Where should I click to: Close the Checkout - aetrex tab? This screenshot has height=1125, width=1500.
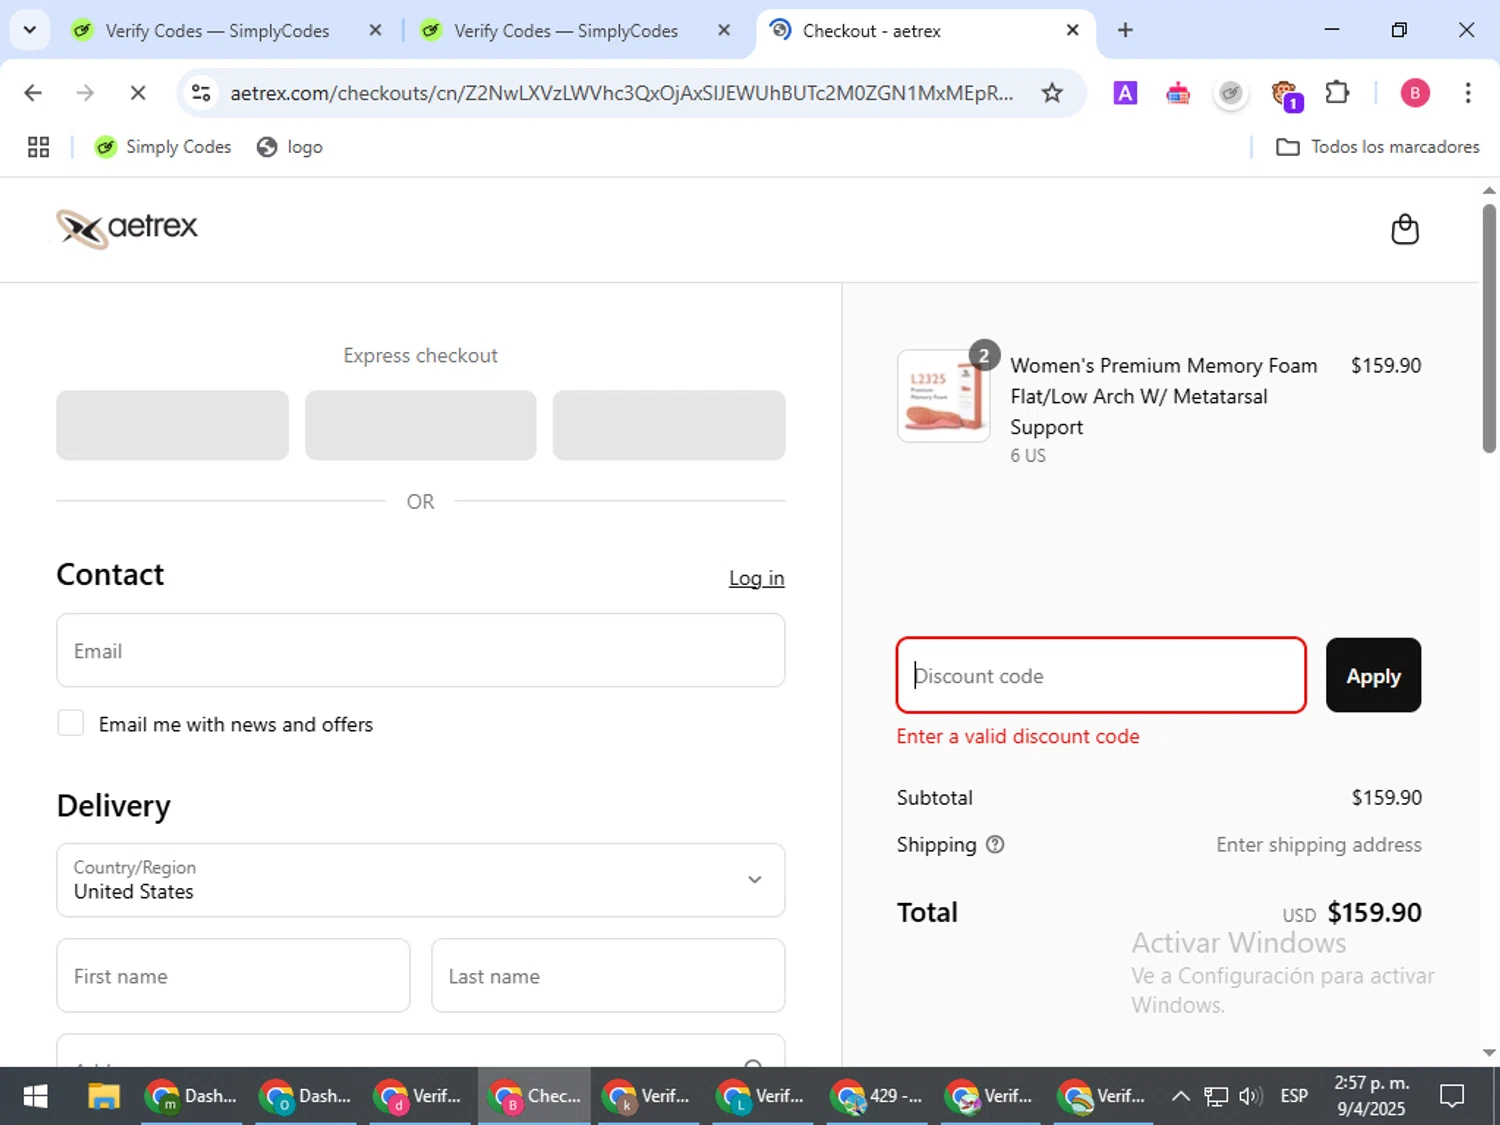click(x=1072, y=30)
